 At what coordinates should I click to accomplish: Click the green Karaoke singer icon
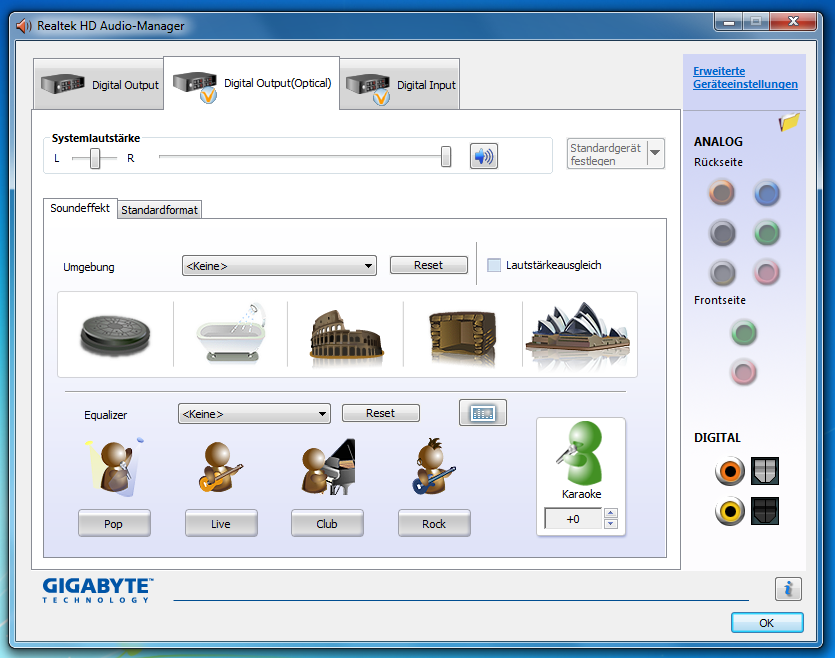580,453
